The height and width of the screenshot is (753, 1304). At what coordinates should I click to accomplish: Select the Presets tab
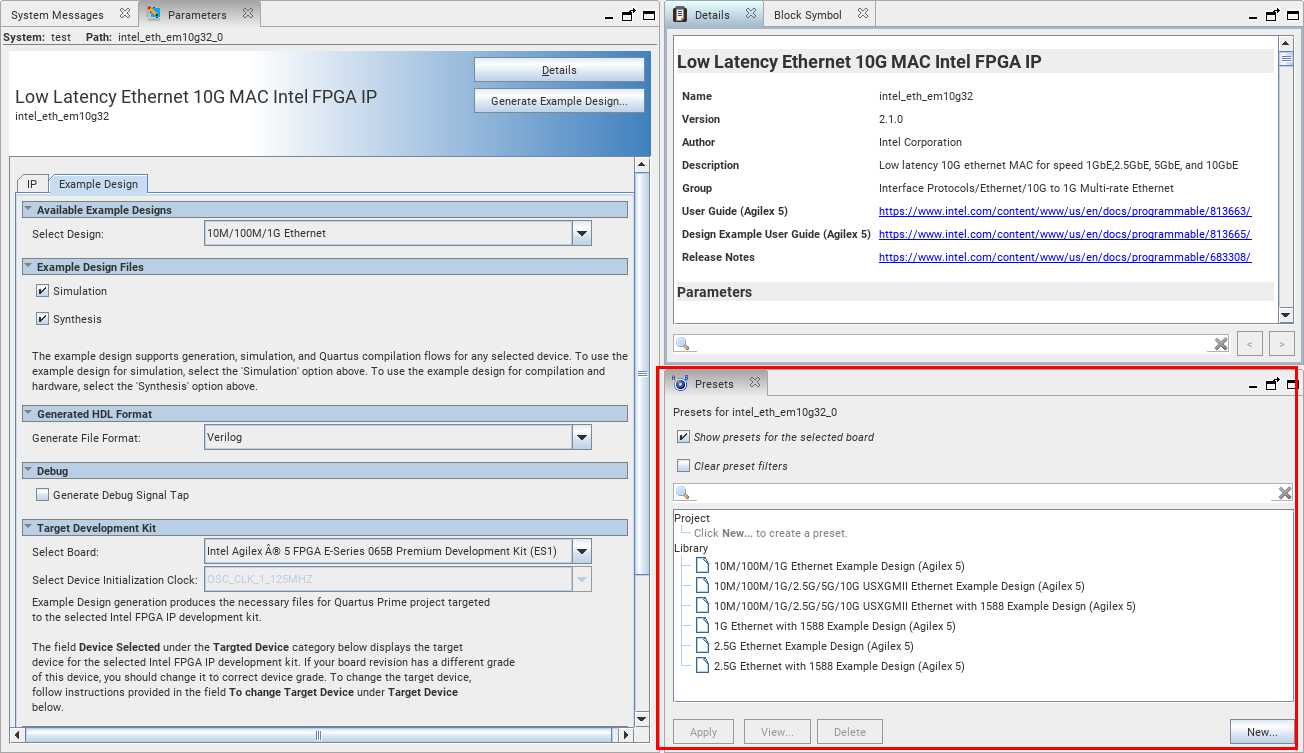click(714, 383)
